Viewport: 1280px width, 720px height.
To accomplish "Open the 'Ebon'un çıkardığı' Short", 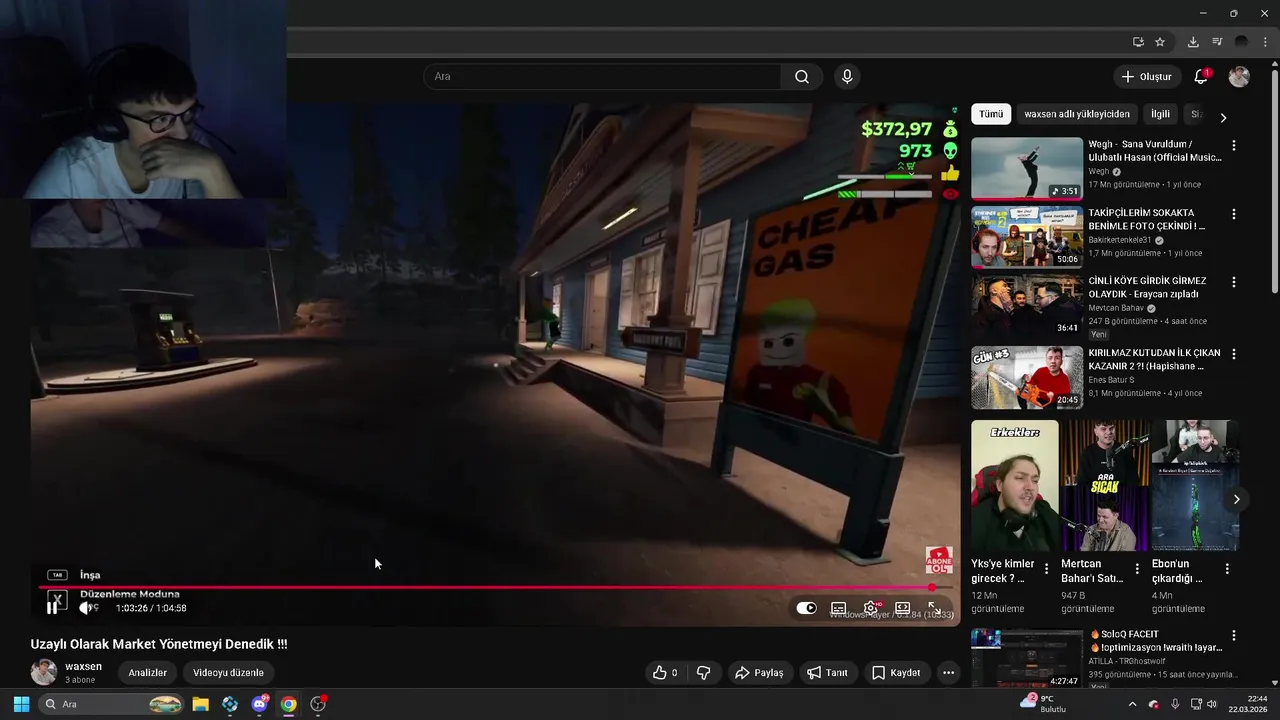I will (1195, 485).
